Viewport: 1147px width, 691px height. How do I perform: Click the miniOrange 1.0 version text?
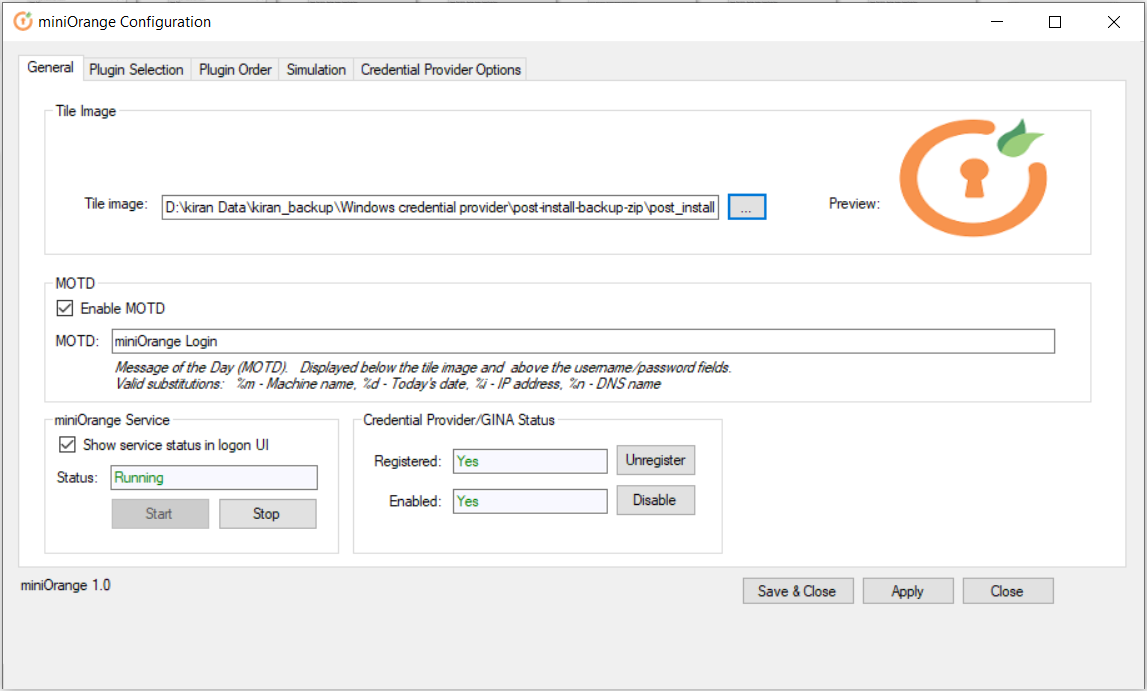click(x=66, y=585)
